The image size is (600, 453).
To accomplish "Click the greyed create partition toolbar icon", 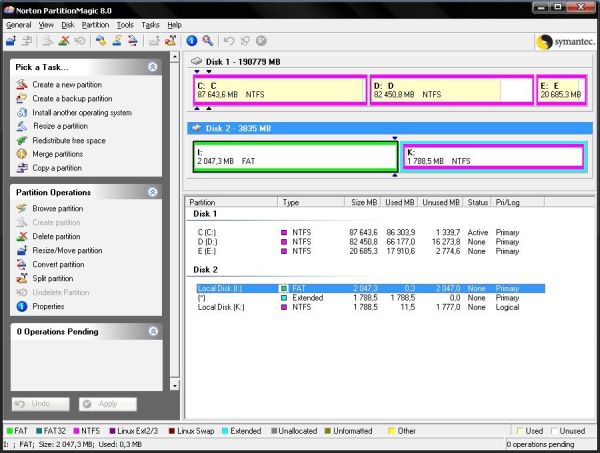I will (47, 41).
